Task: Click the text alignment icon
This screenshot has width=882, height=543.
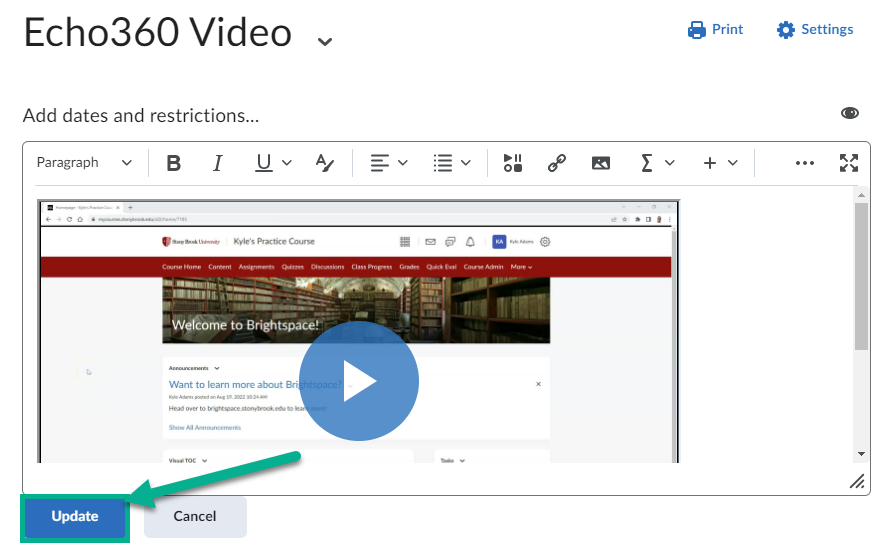Action: (379, 163)
